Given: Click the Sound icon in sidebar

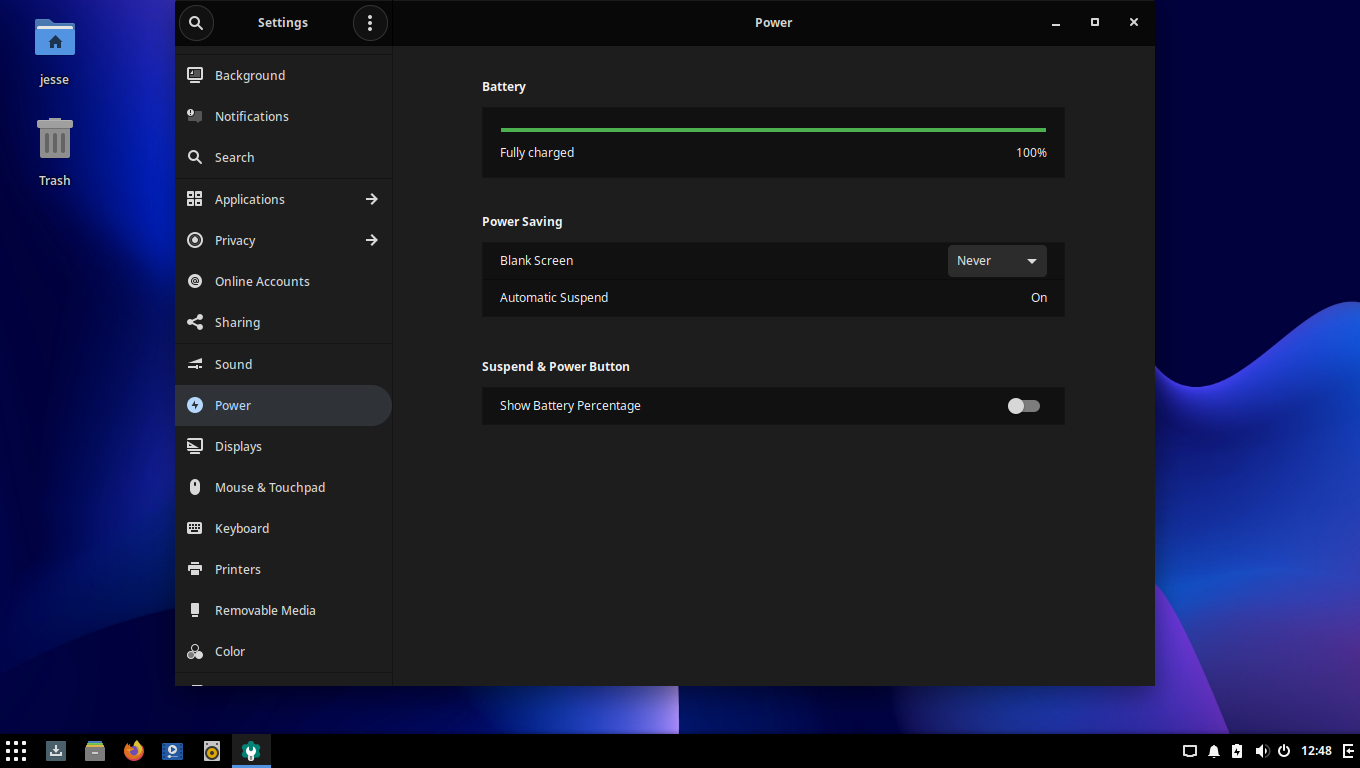Looking at the screenshot, I should pos(195,364).
